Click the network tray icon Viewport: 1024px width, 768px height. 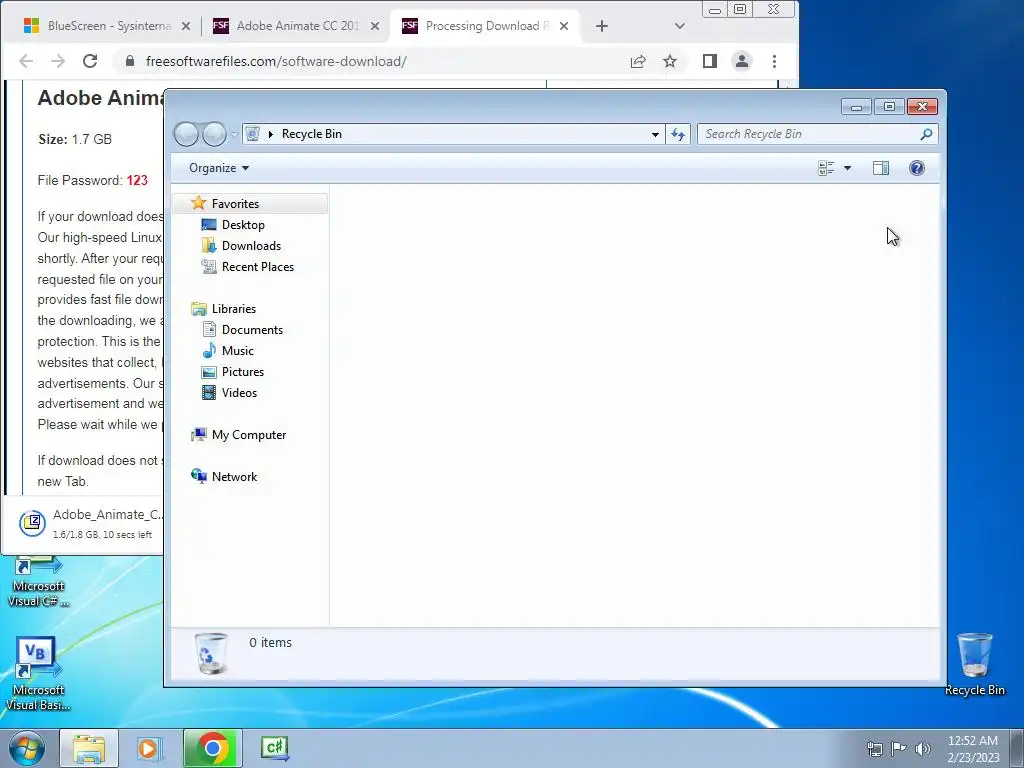click(x=874, y=749)
